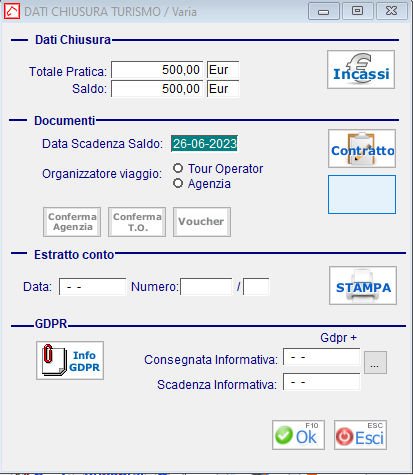Focus the Scadenza Informativa date field
This screenshot has height=475, width=413.
[x=322, y=382]
